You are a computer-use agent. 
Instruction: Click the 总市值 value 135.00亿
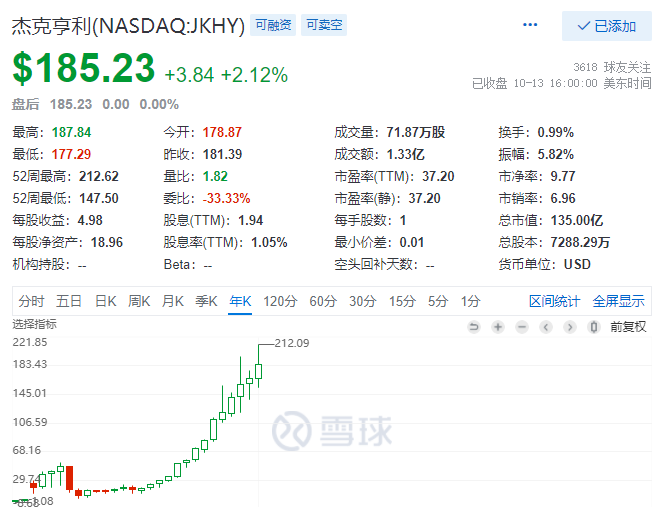pyautogui.click(x=577, y=220)
